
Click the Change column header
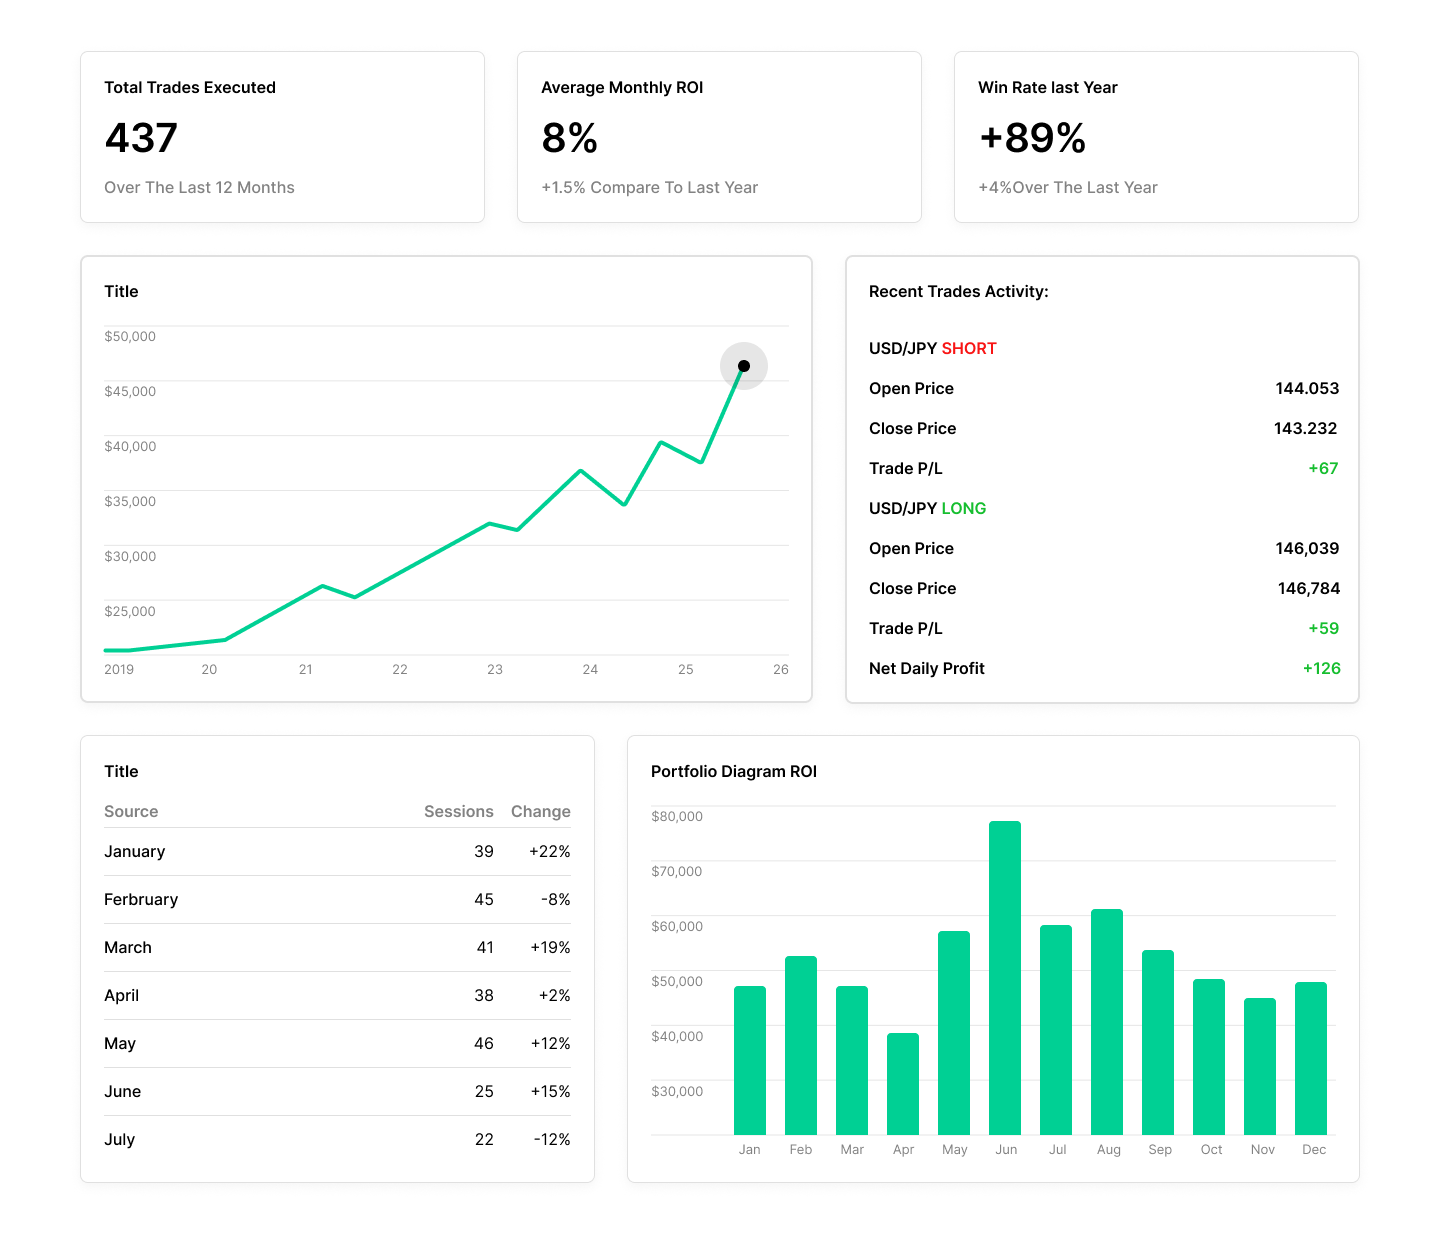tap(540, 811)
